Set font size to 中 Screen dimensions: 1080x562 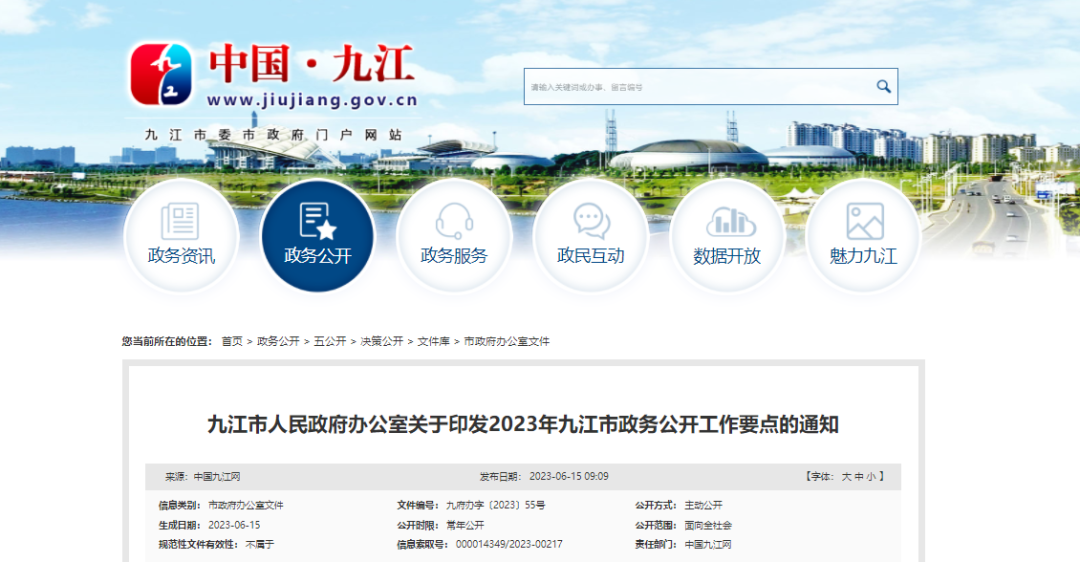[x=859, y=477]
